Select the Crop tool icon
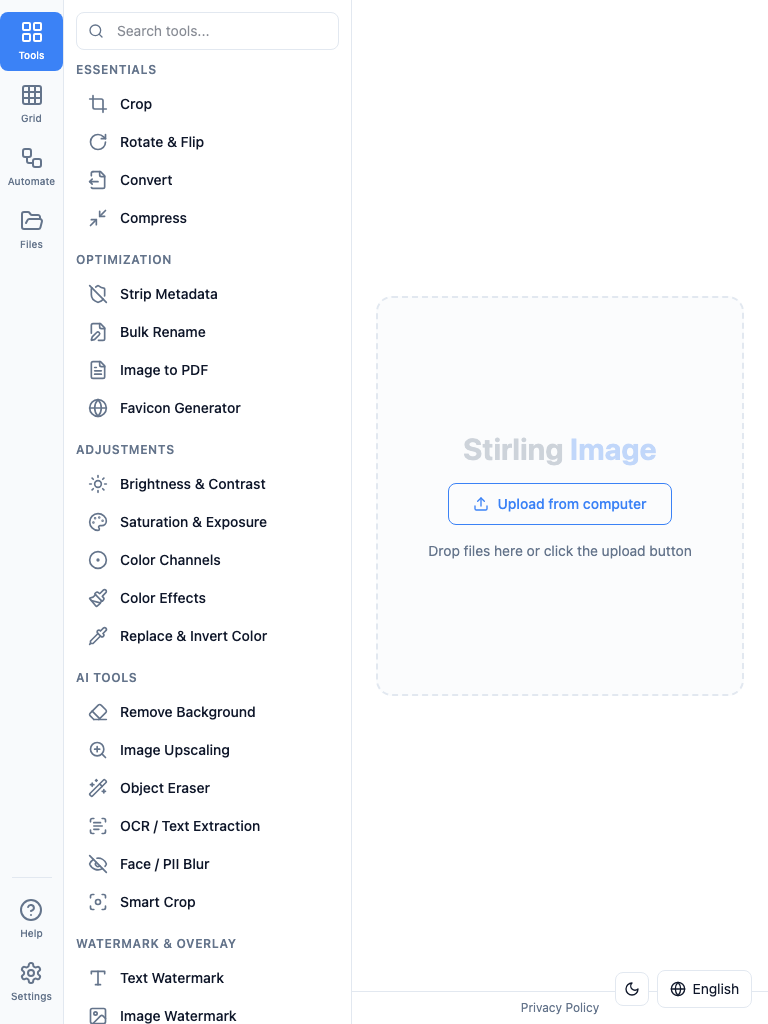 tap(98, 104)
